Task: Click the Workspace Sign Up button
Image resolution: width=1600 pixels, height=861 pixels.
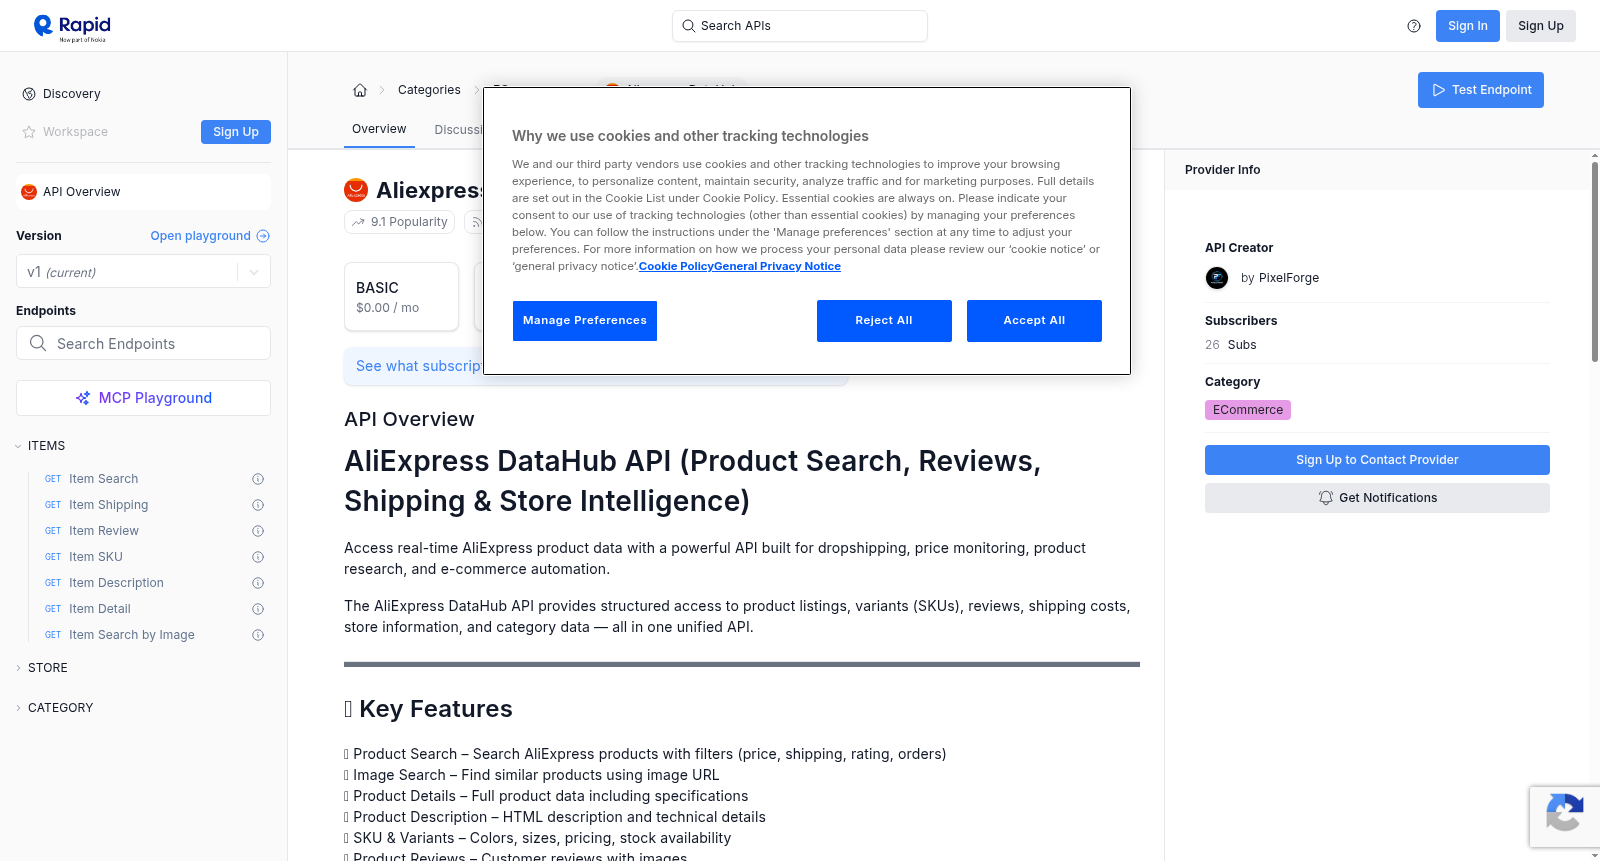Action: (236, 132)
